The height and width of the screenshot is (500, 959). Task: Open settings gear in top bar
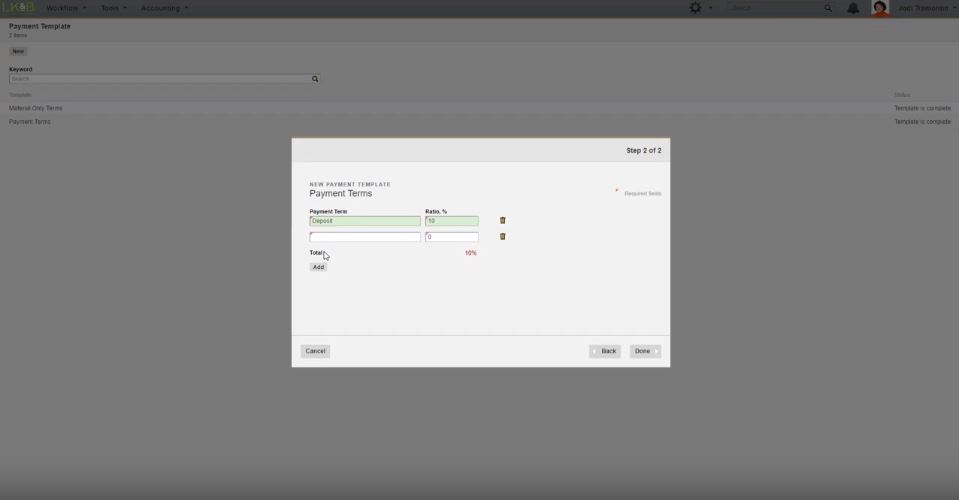[695, 8]
